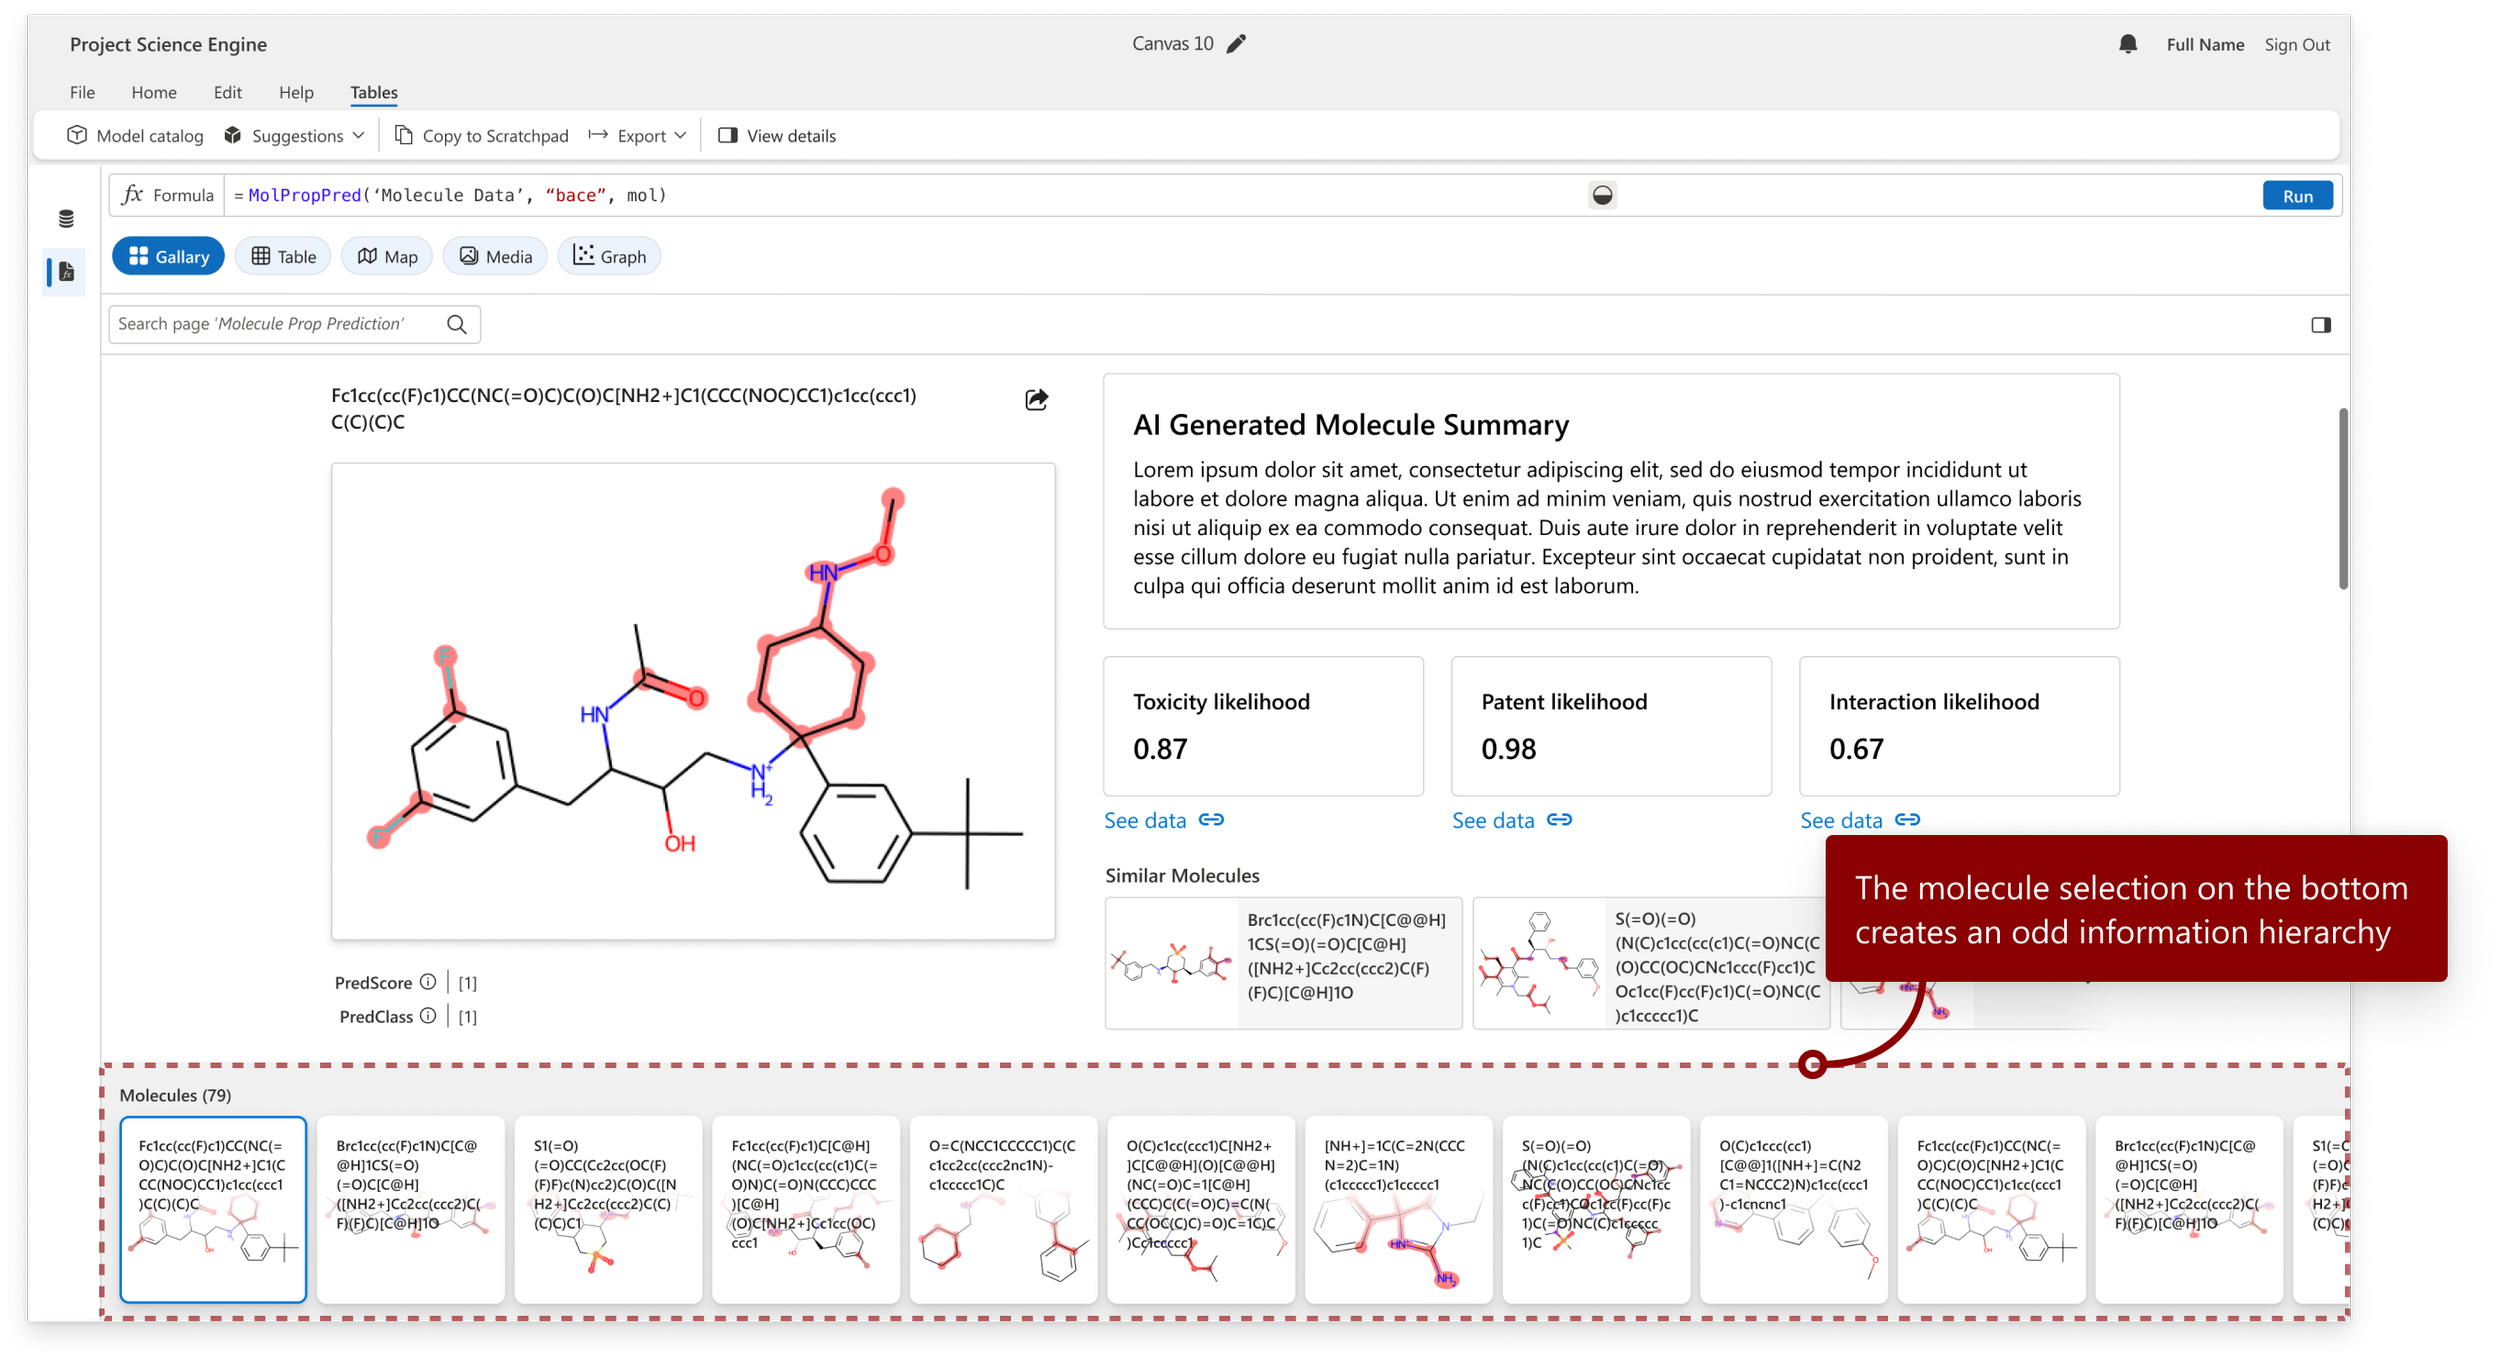Select the second molecule thumbnail card
Viewport: 2500px width, 1360px height.
410,1209
